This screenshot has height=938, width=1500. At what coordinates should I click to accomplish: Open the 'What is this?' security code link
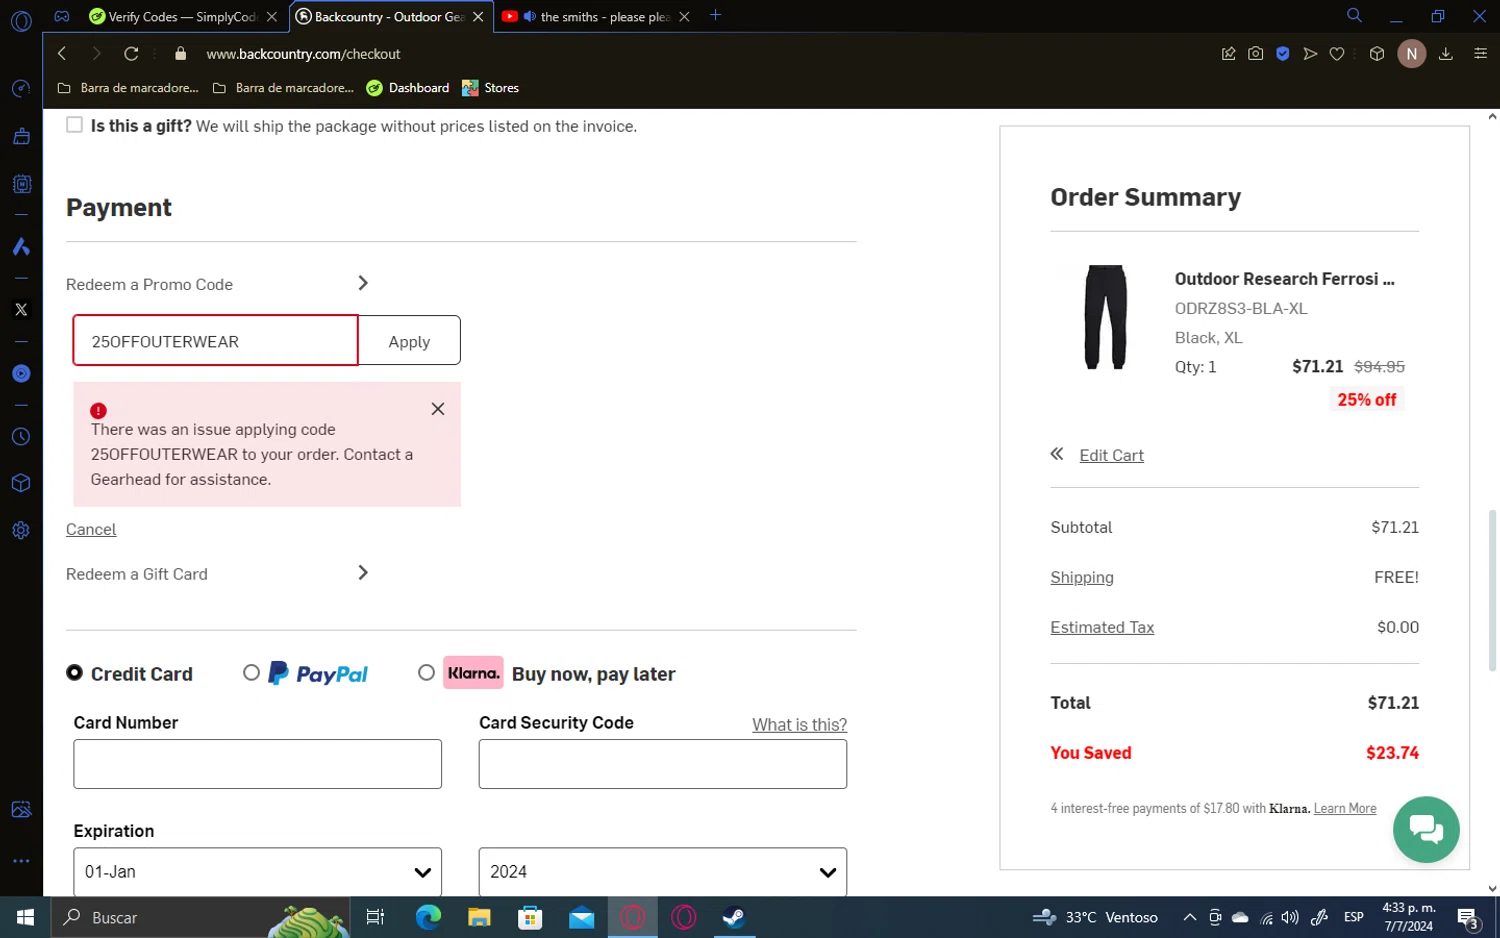pyautogui.click(x=799, y=724)
